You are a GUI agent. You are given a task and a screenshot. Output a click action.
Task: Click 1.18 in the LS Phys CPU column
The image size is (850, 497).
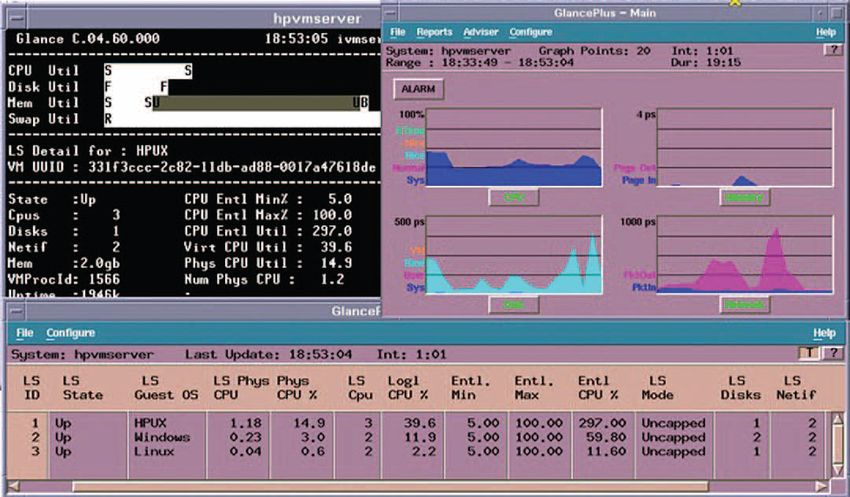click(x=246, y=423)
